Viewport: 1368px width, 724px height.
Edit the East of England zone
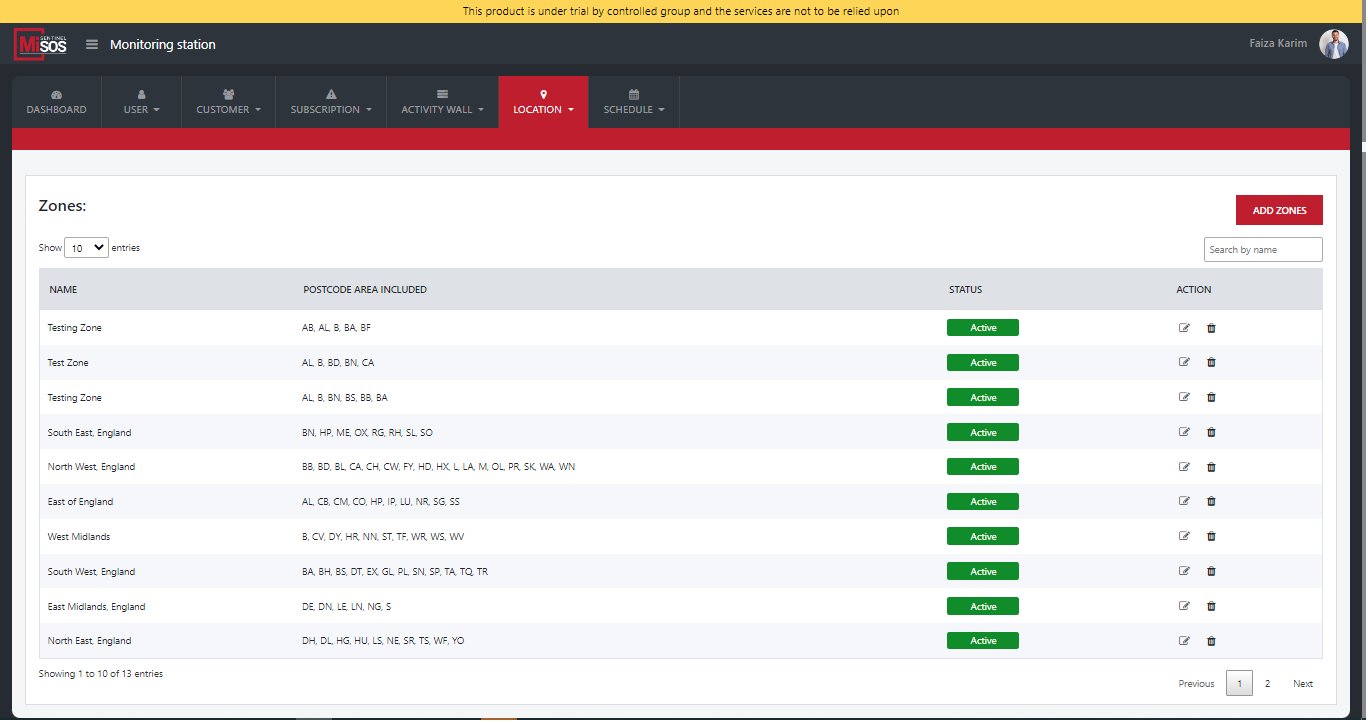1184,501
